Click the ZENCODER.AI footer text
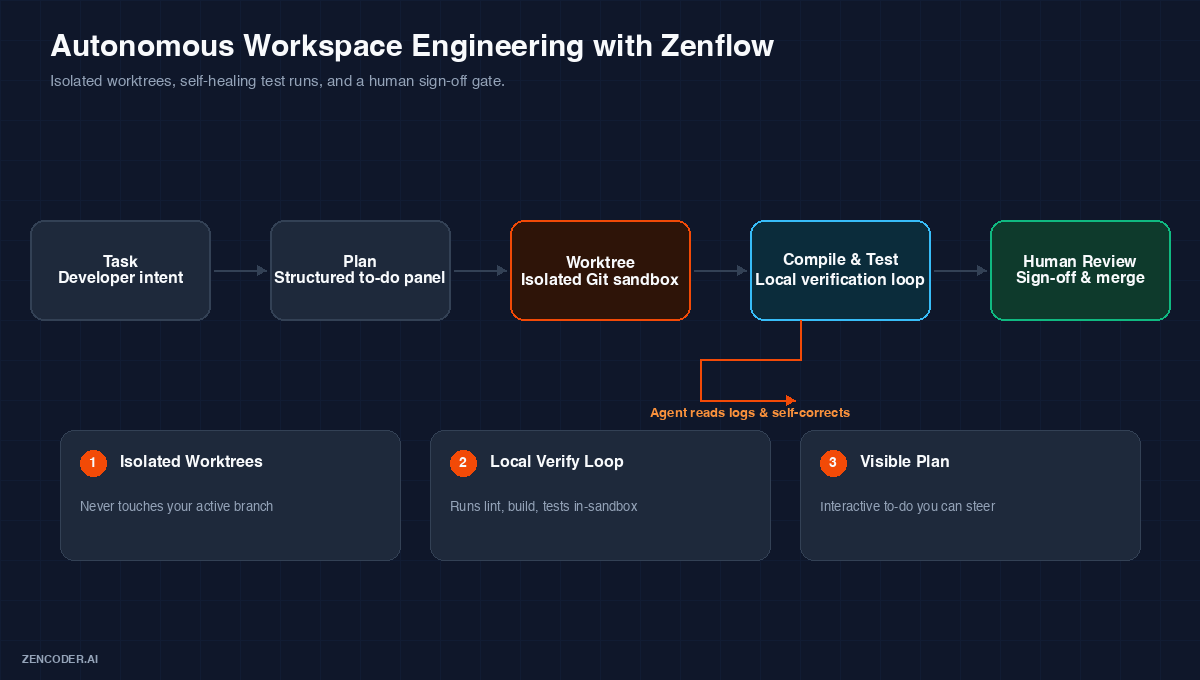The height and width of the screenshot is (680, 1200). (x=60, y=659)
